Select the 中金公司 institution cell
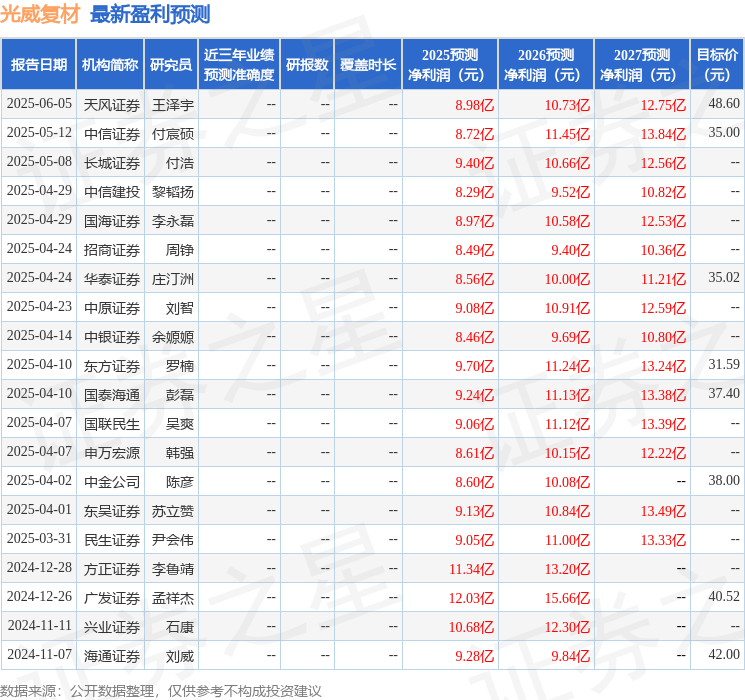The width and height of the screenshot is (745, 700). (x=112, y=482)
